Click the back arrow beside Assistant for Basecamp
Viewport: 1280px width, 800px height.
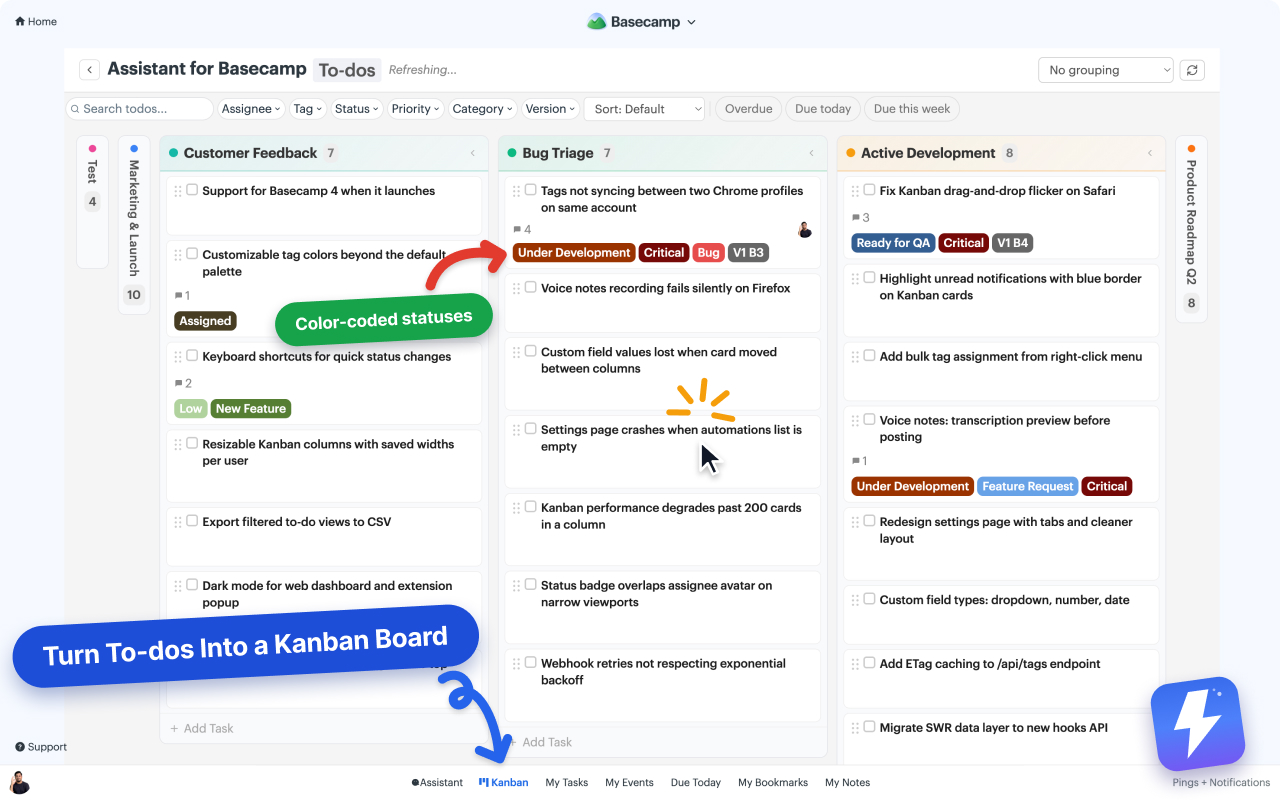tap(90, 70)
